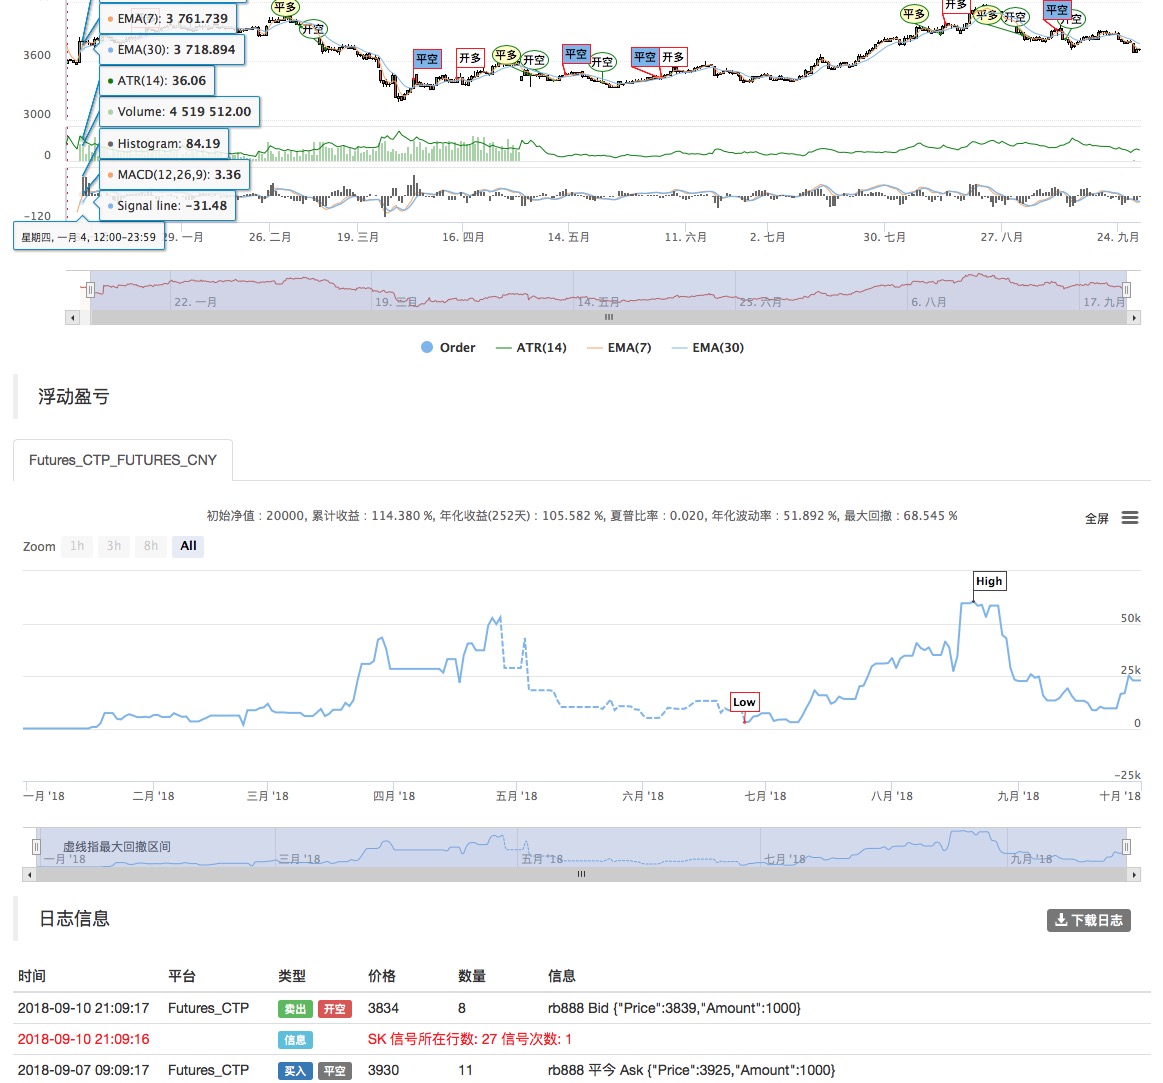Select the Futures_CTP_FUTURES_CNY tab
The height and width of the screenshot is (1083, 1163).
[x=123, y=460]
